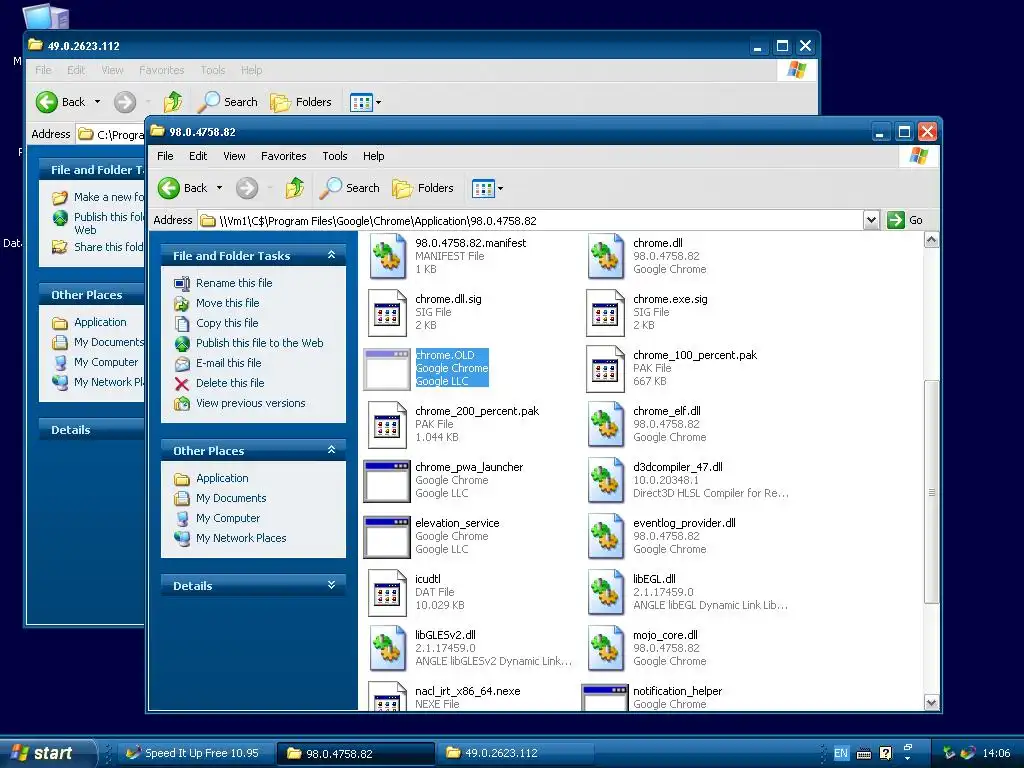Select the chrome_elf.dll file icon
Screen dimensions: 1024x768
[605, 424]
